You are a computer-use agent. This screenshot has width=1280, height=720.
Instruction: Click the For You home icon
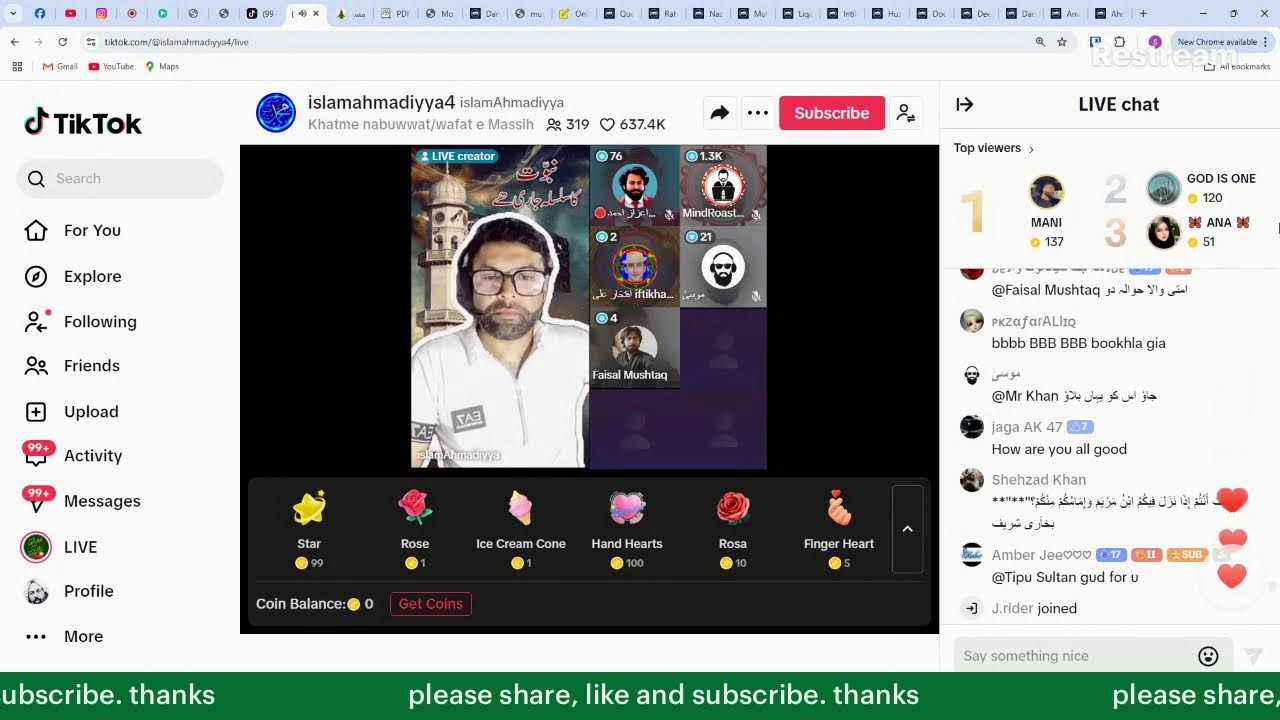tap(36, 230)
